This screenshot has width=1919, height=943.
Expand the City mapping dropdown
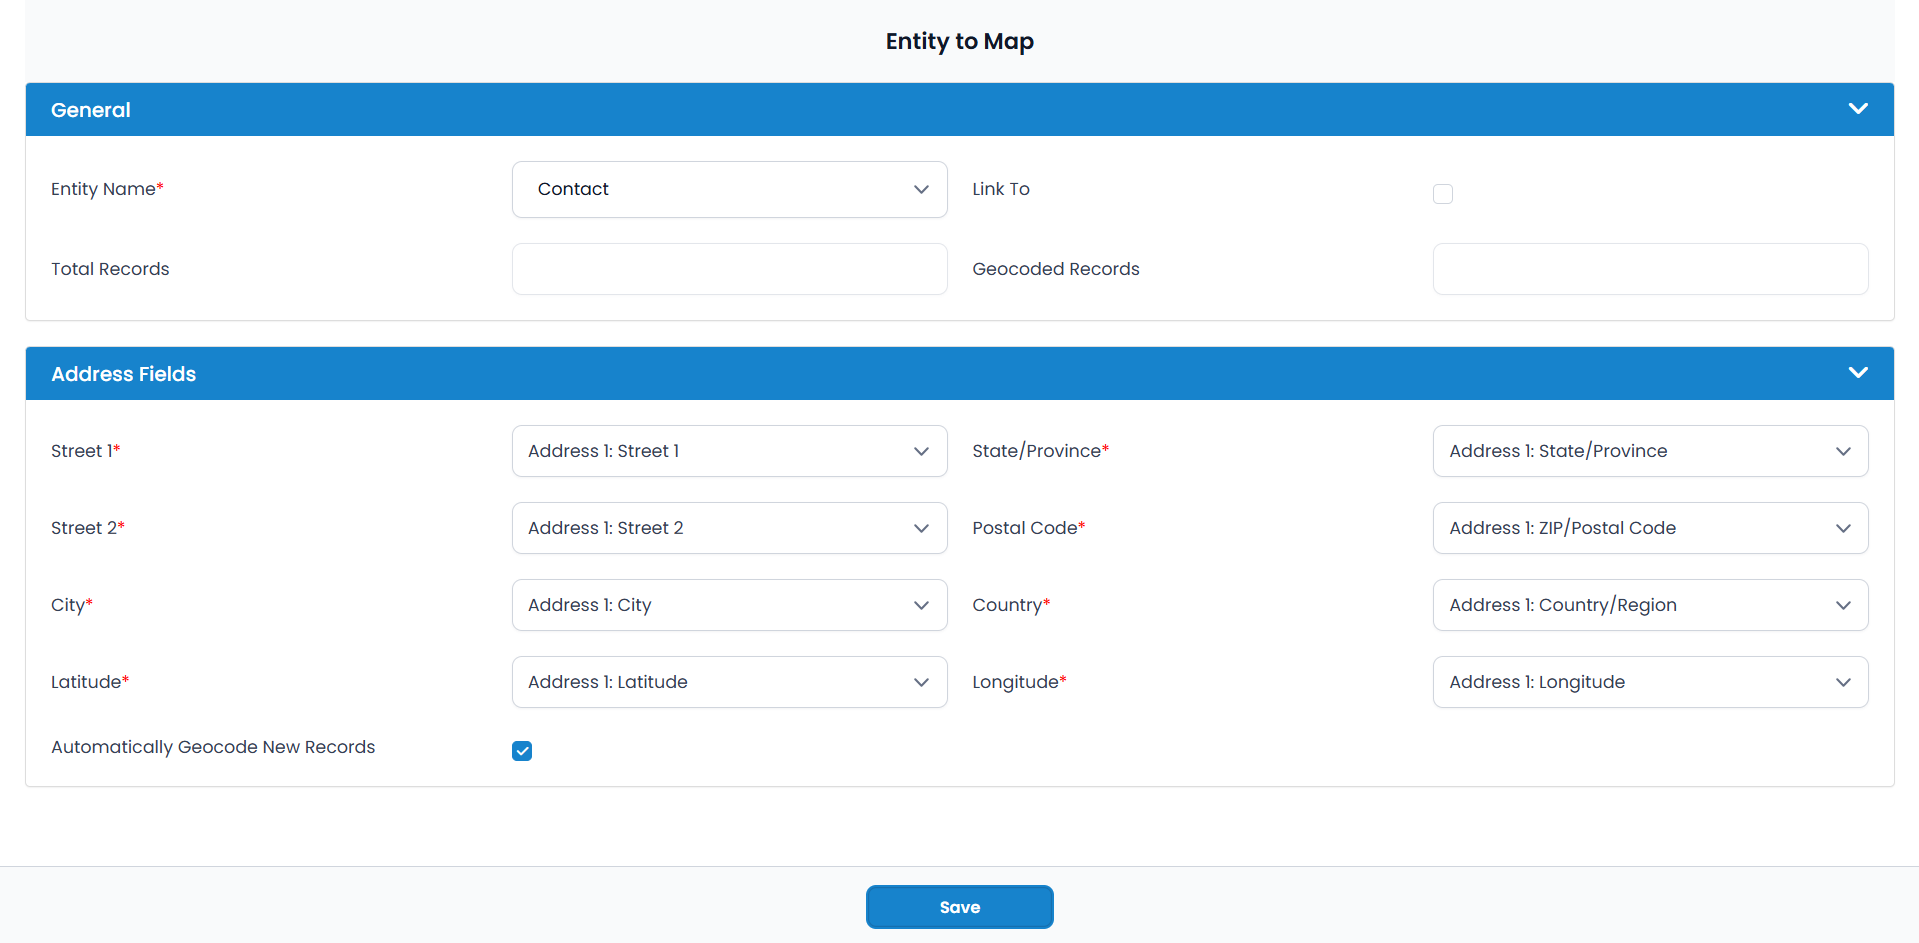point(729,605)
